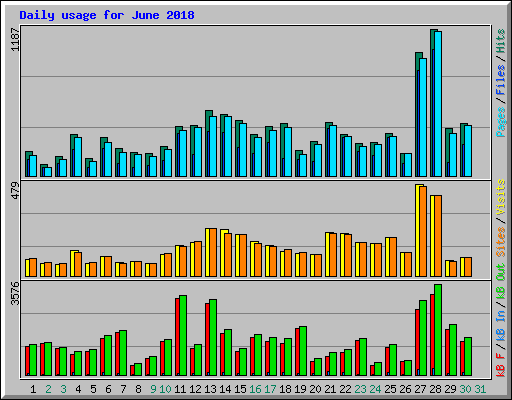Click green day label 24 on the x-axis
The height and width of the screenshot is (400, 512).
375,389
